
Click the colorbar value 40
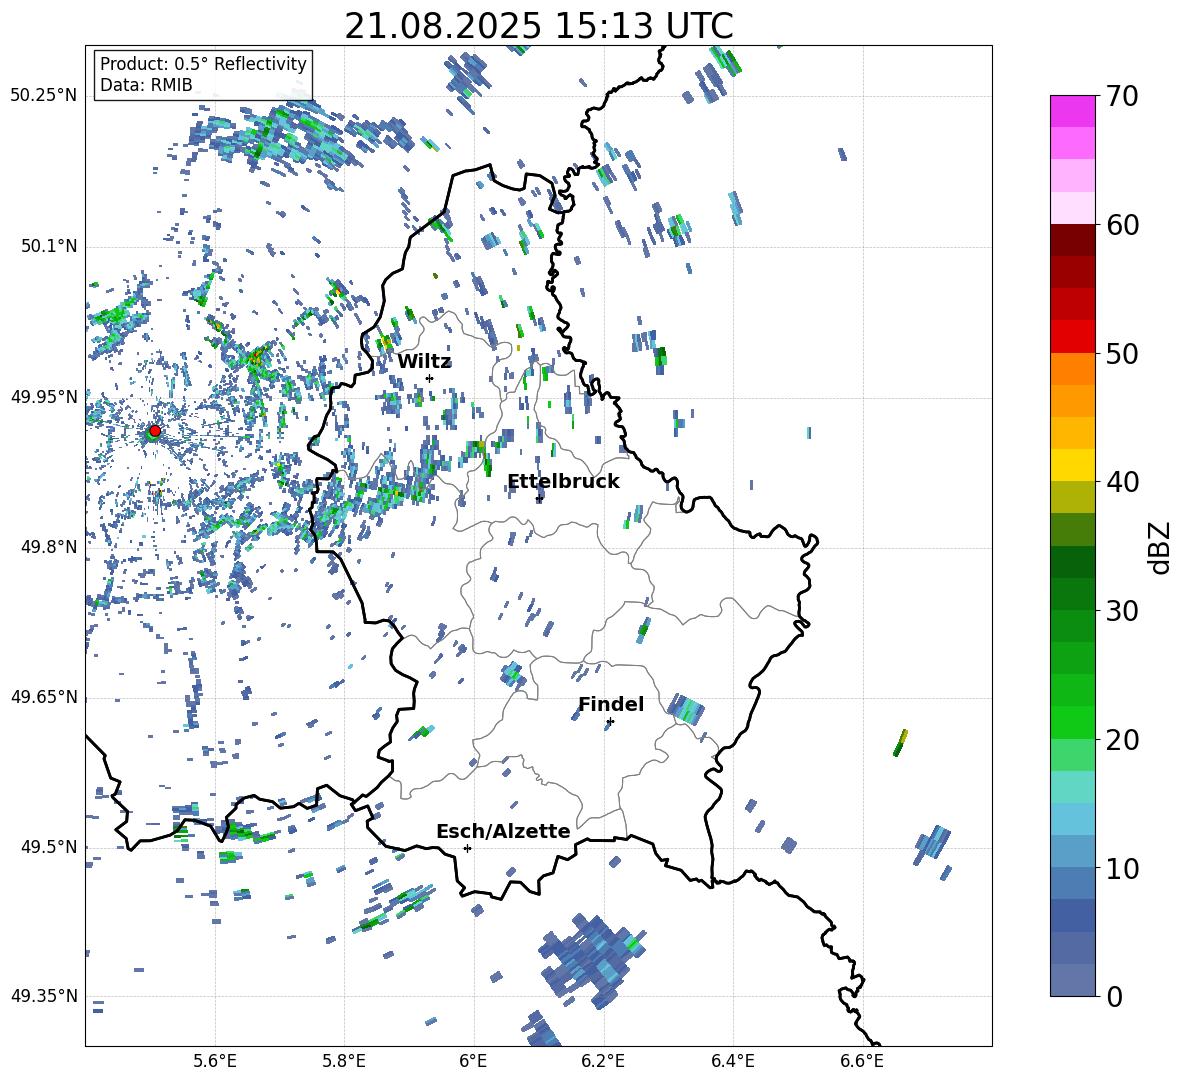[x=1122, y=482]
